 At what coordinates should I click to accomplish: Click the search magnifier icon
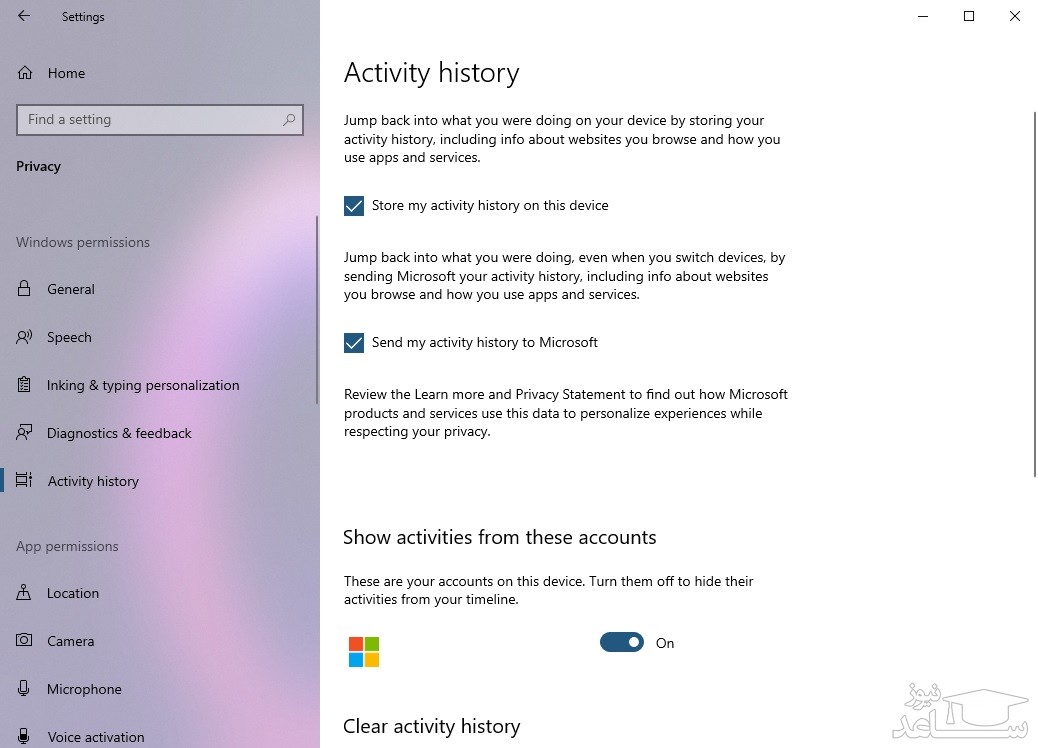point(289,120)
